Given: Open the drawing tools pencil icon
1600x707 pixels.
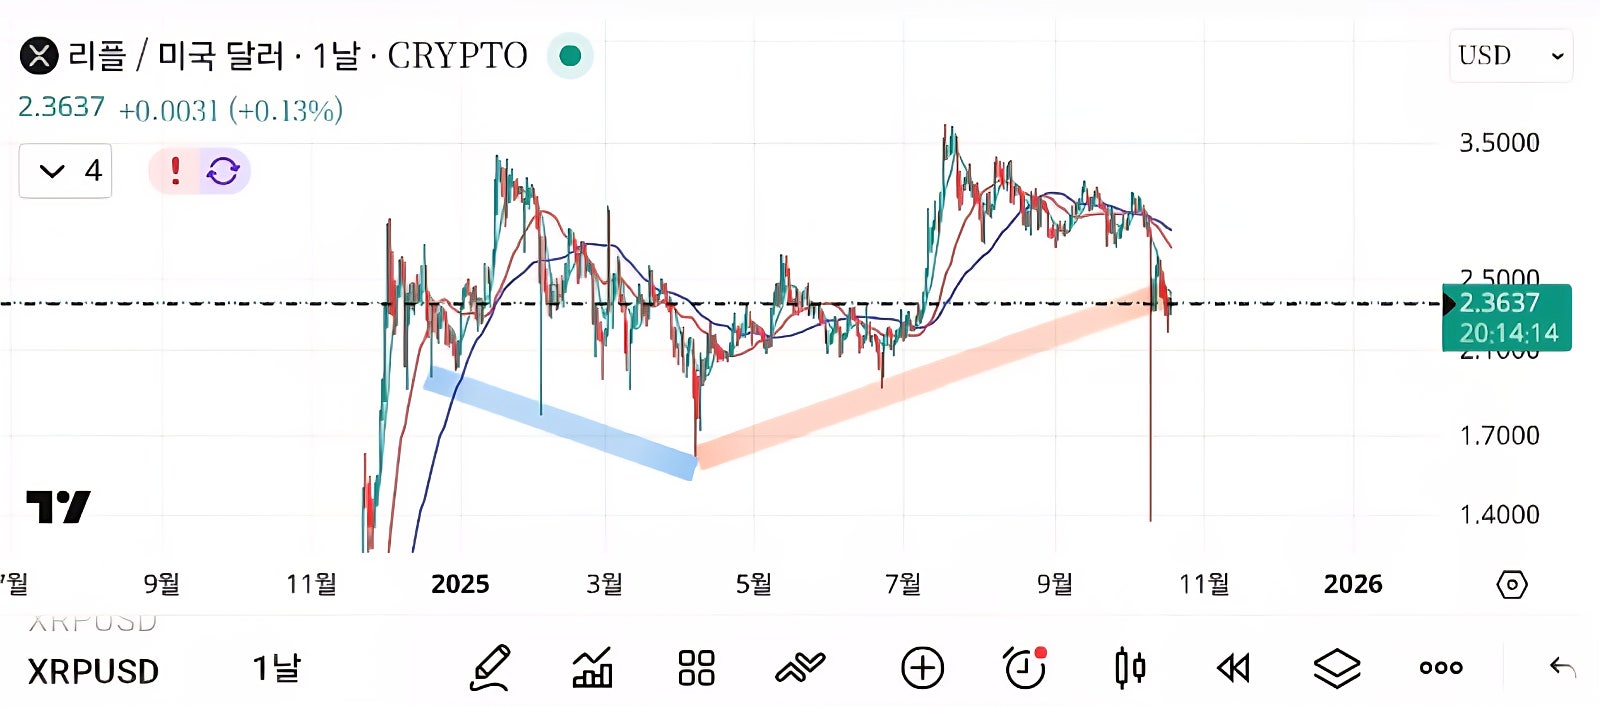Looking at the screenshot, I should point(491,668).
